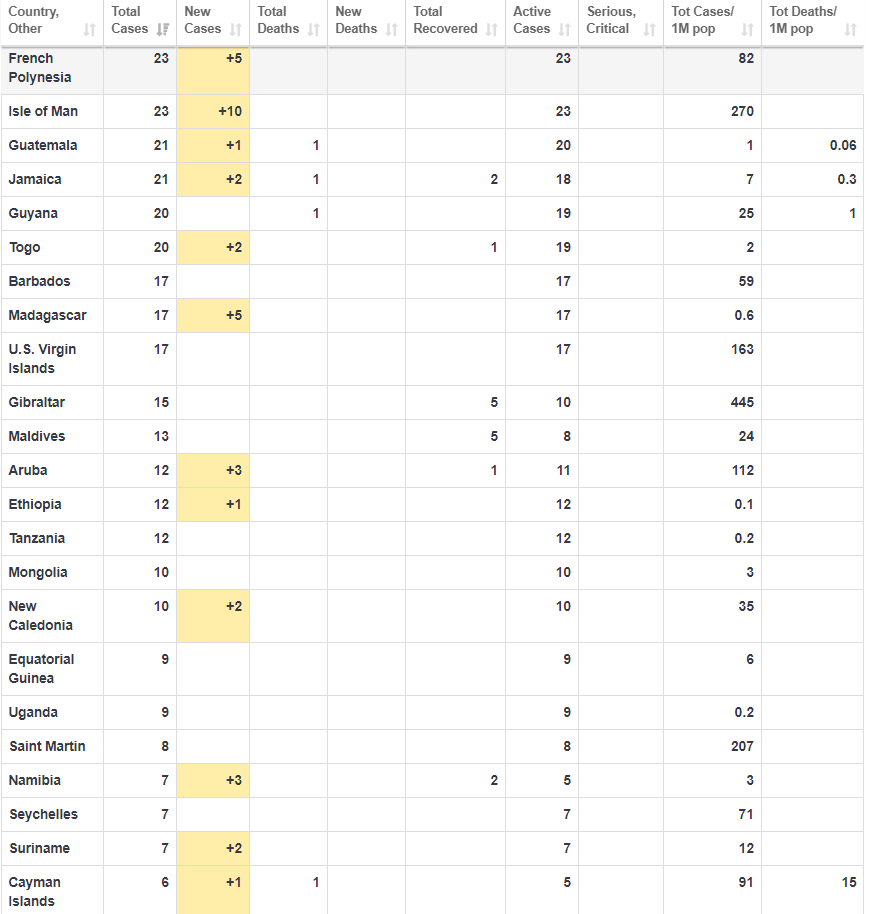Click the Ethiopia country cell

[x=35, y=504]
